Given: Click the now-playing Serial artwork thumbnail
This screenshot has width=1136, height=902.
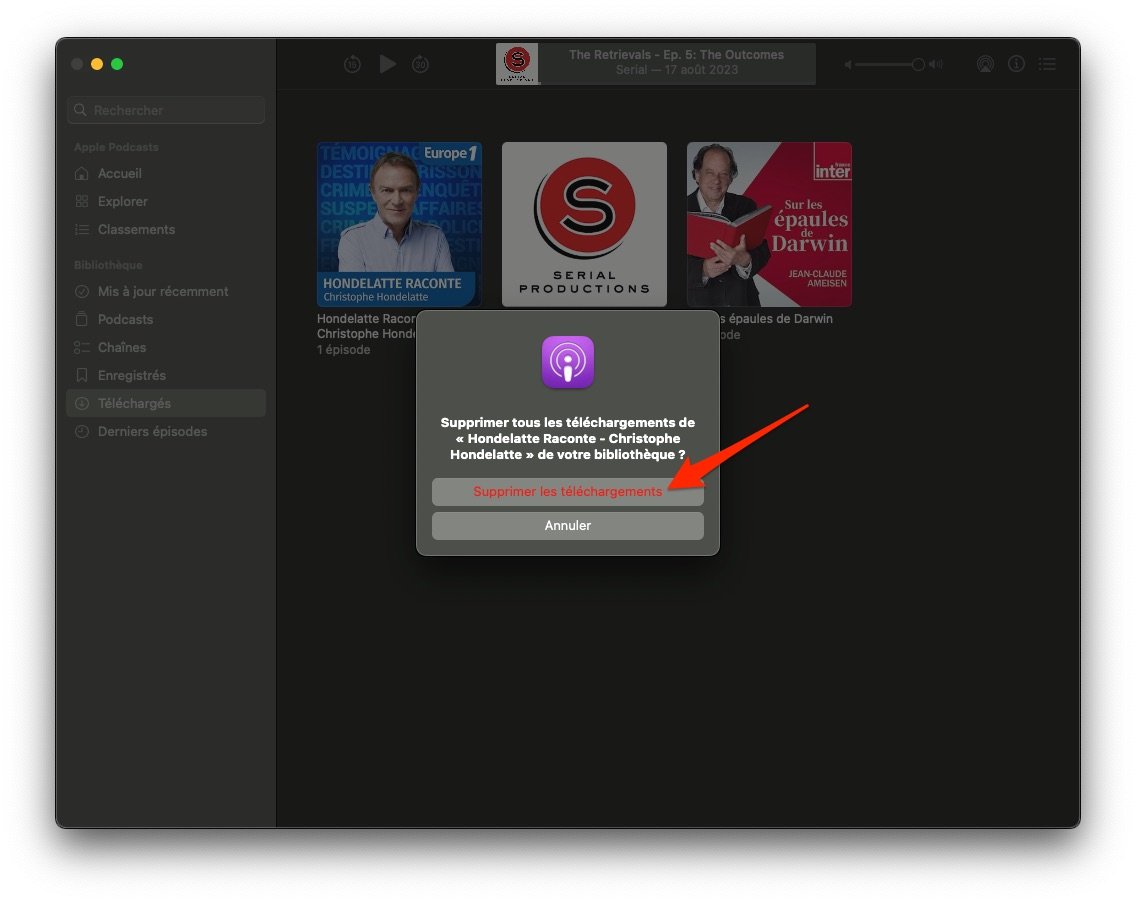Looking at the screenshot, I should pos(517,64).
